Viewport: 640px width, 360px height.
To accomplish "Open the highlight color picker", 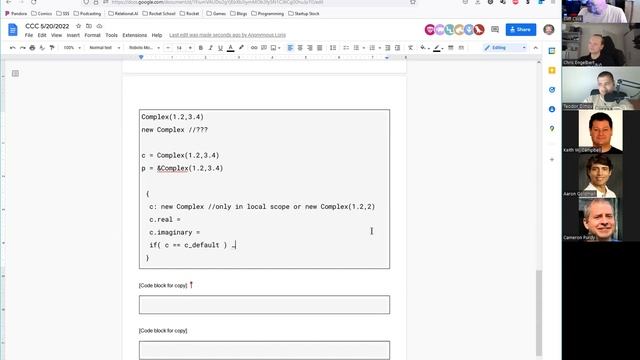I will [x=241, y=48].
